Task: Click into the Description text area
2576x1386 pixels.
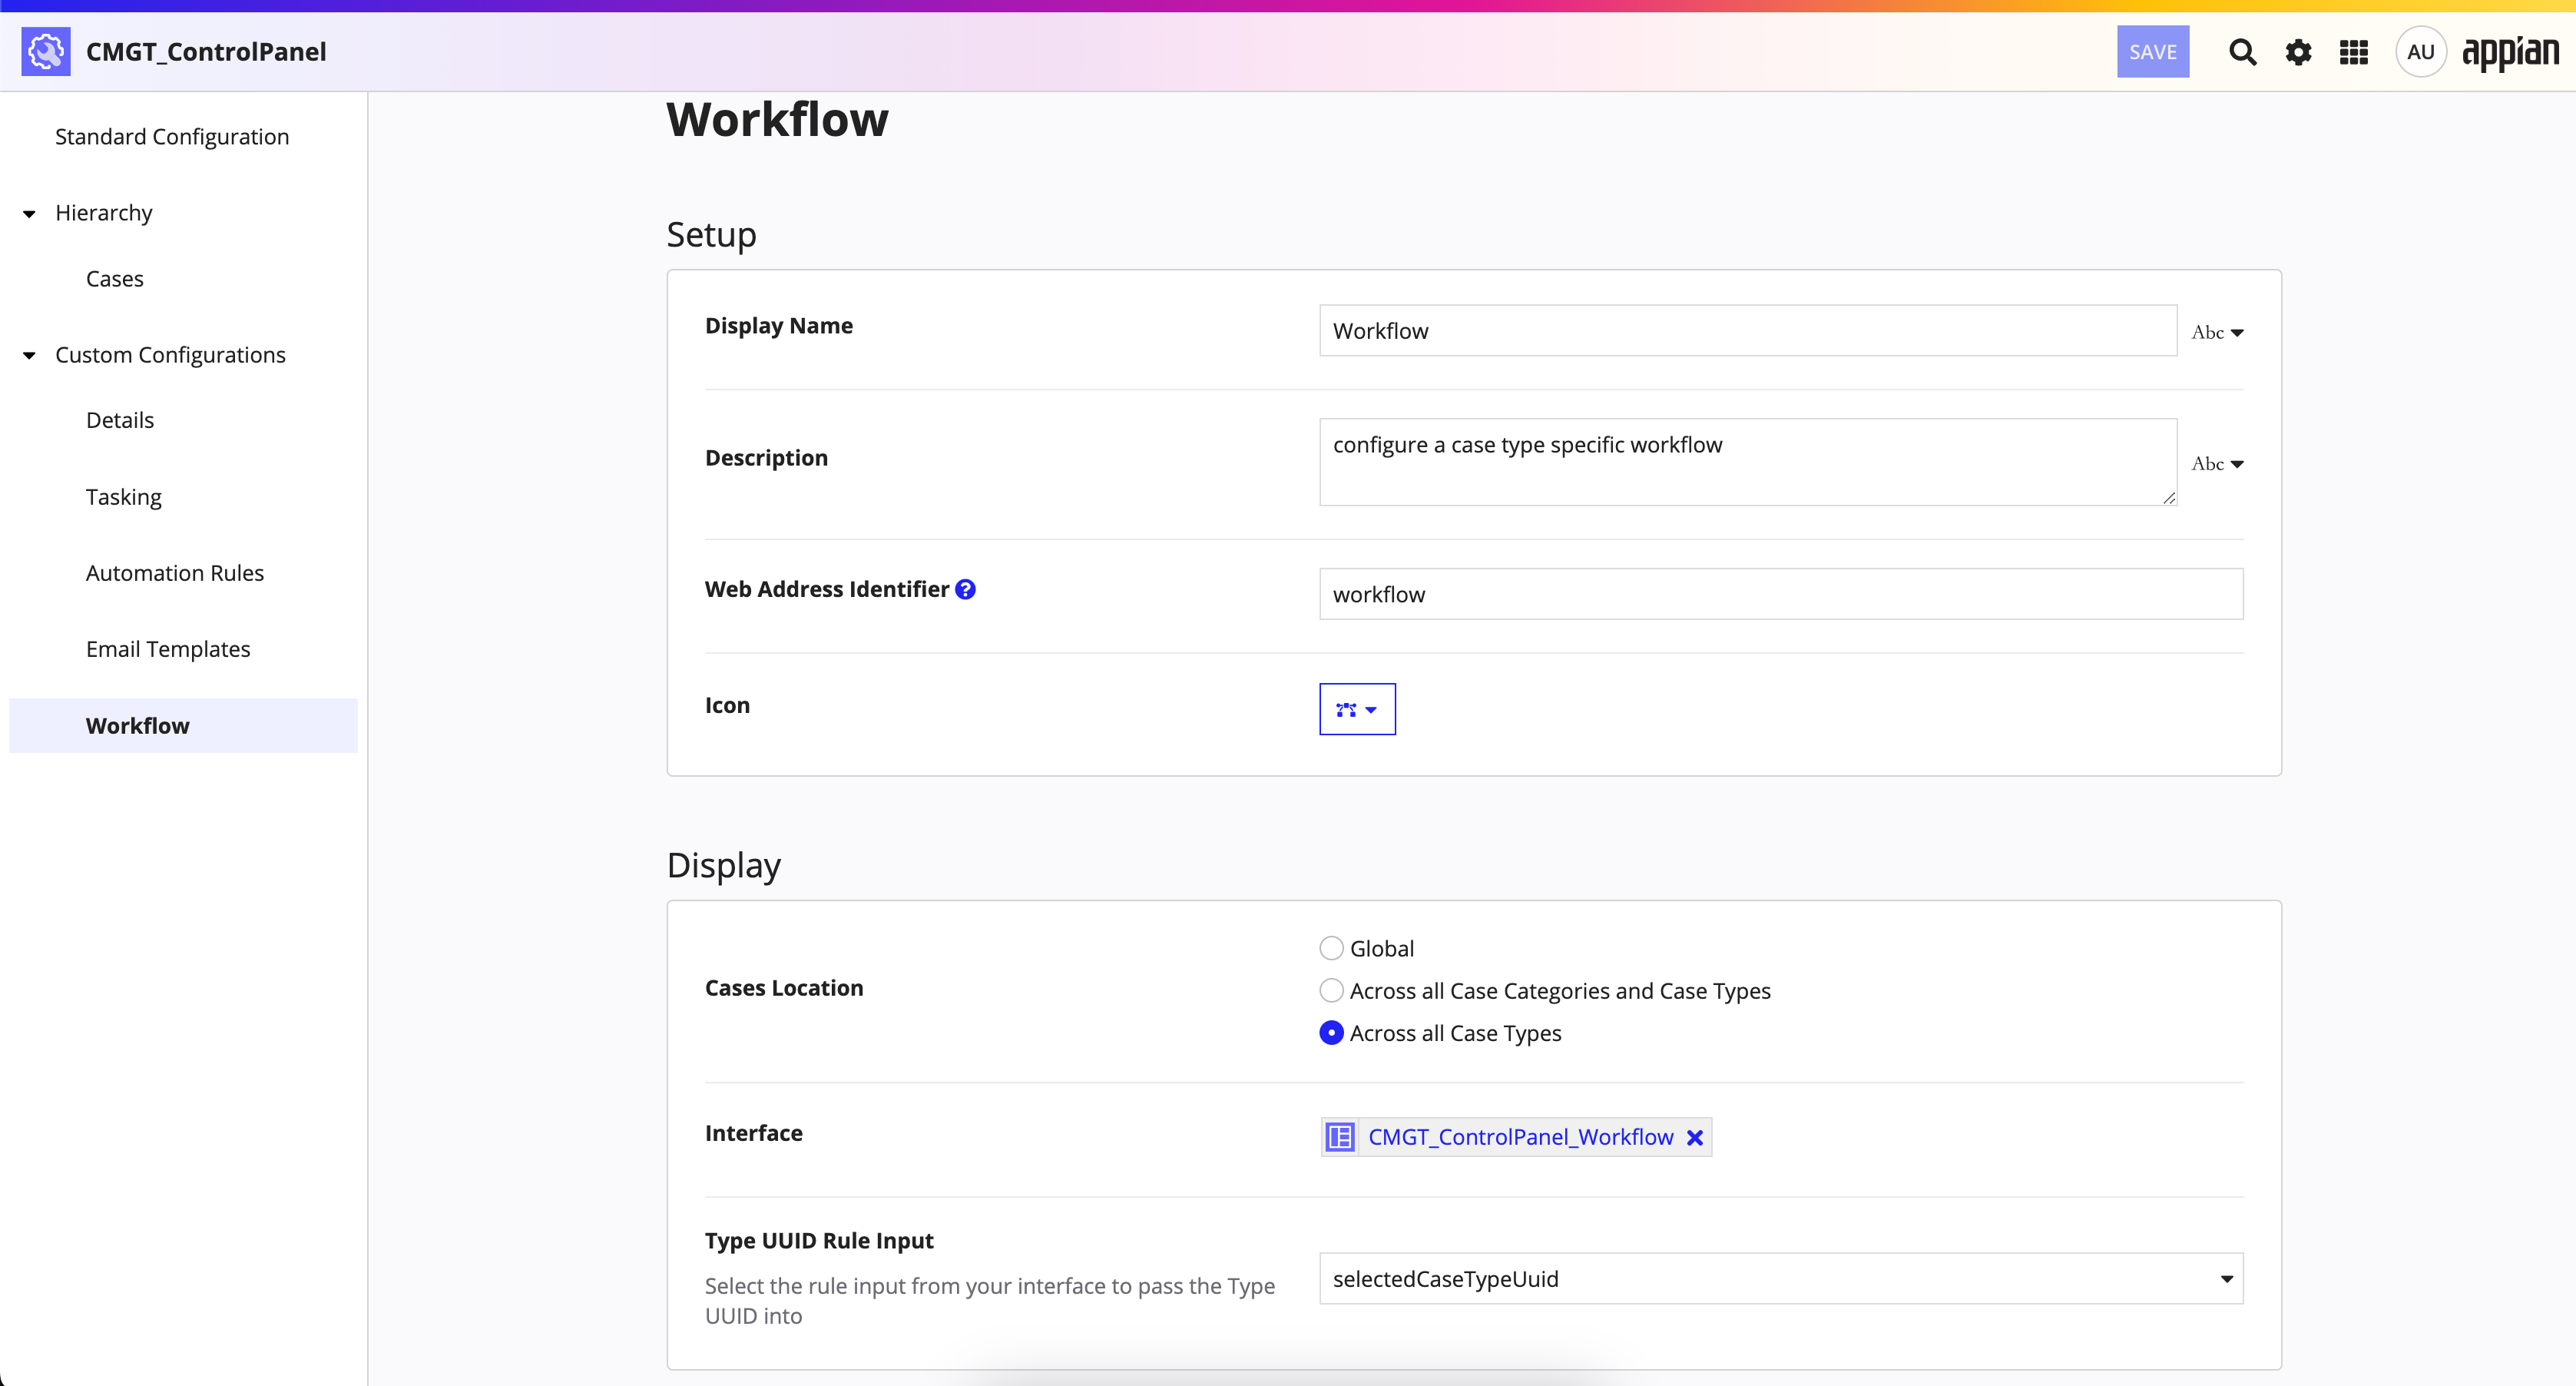Action: pyautogui.click(x=1748, y=462)
